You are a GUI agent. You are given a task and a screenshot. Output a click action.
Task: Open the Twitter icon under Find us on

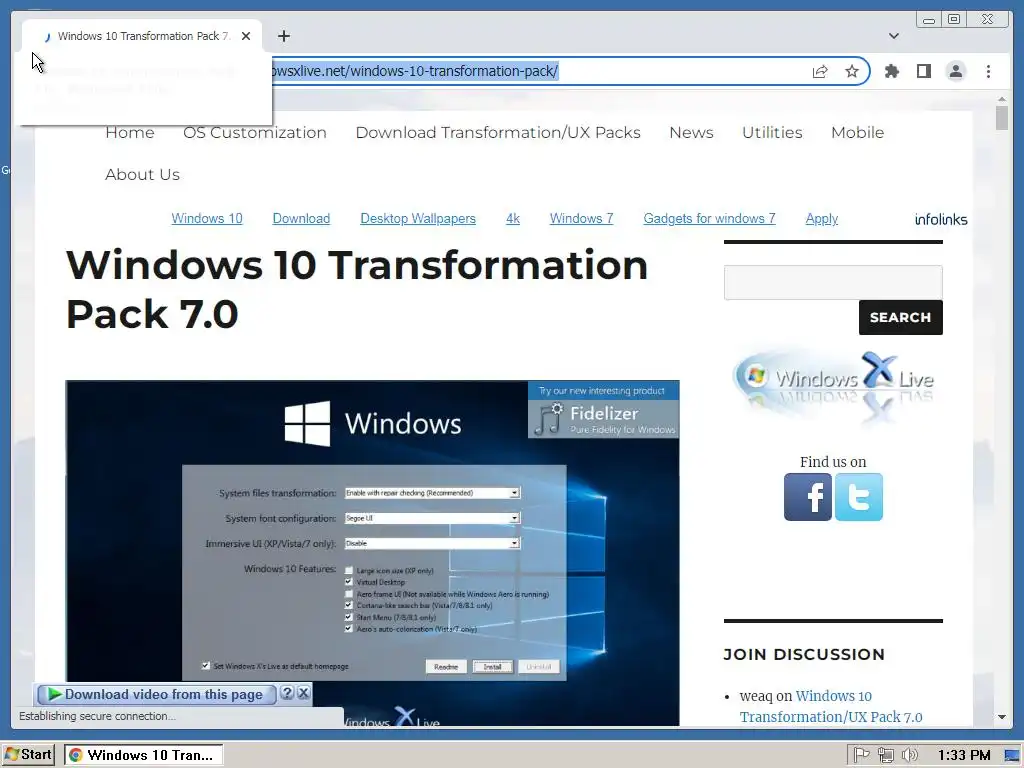coord(859,497)
